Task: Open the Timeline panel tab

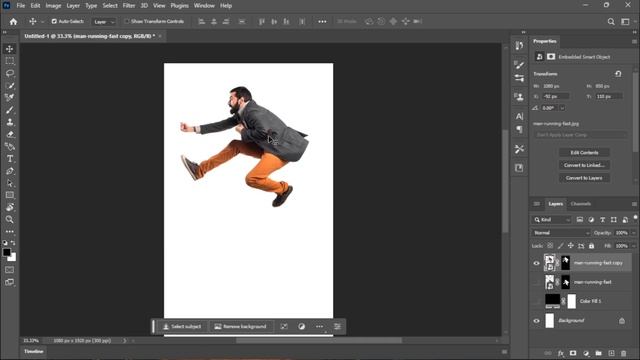Action: coord(33,351)
